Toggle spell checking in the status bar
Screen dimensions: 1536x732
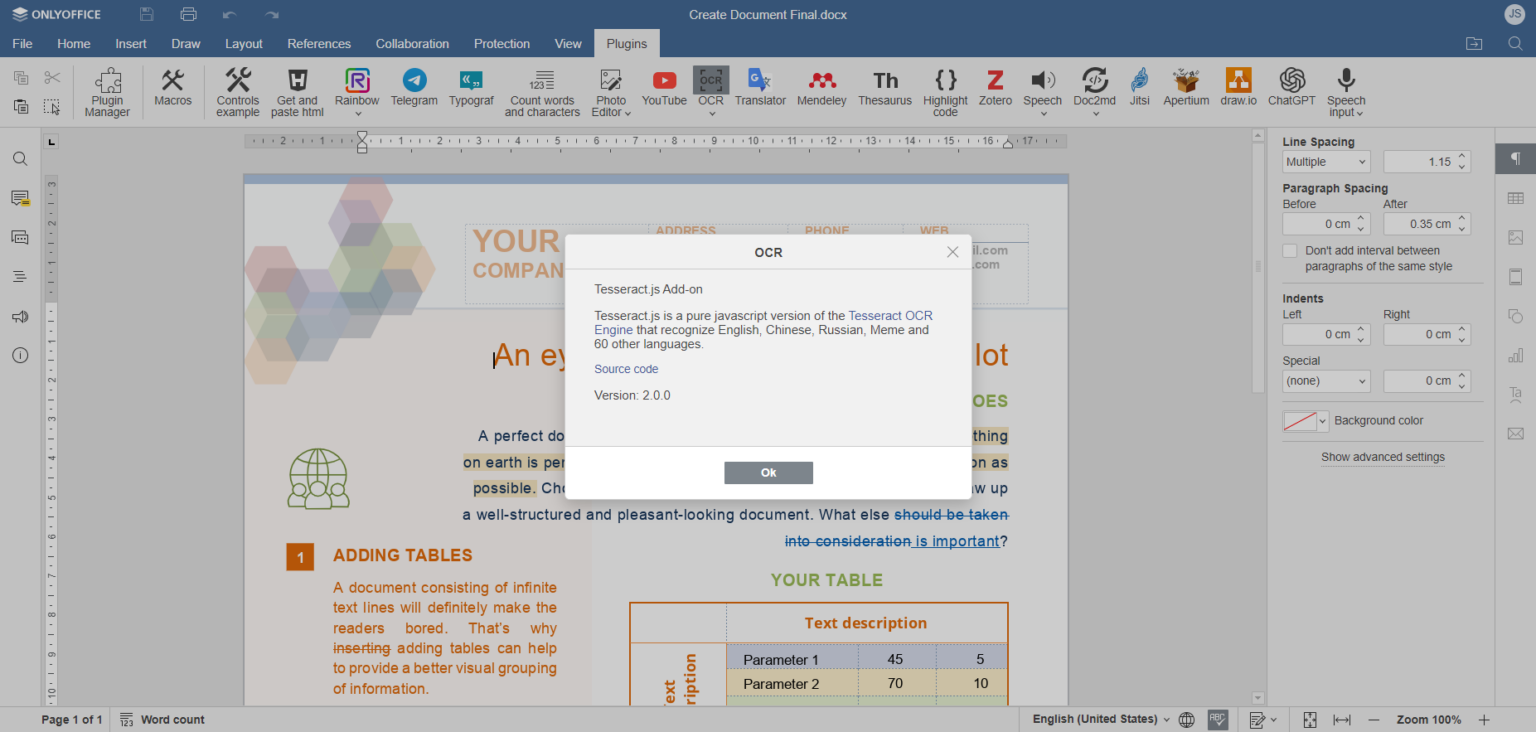(1218, 719)
